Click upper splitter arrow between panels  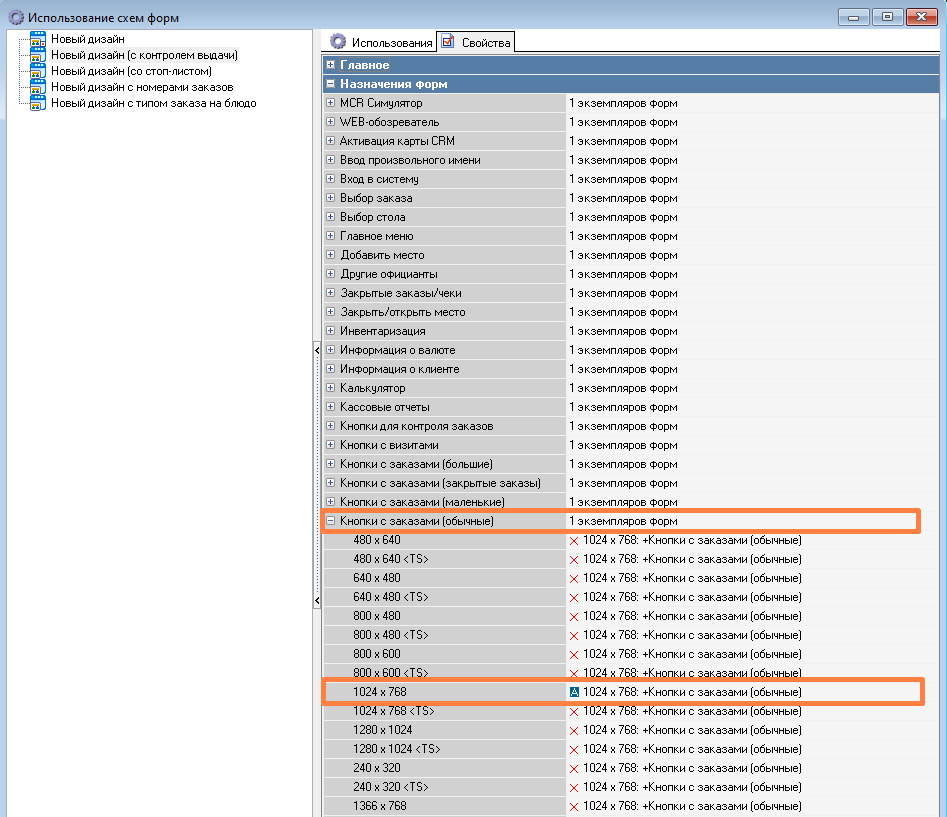click(318, 349)
